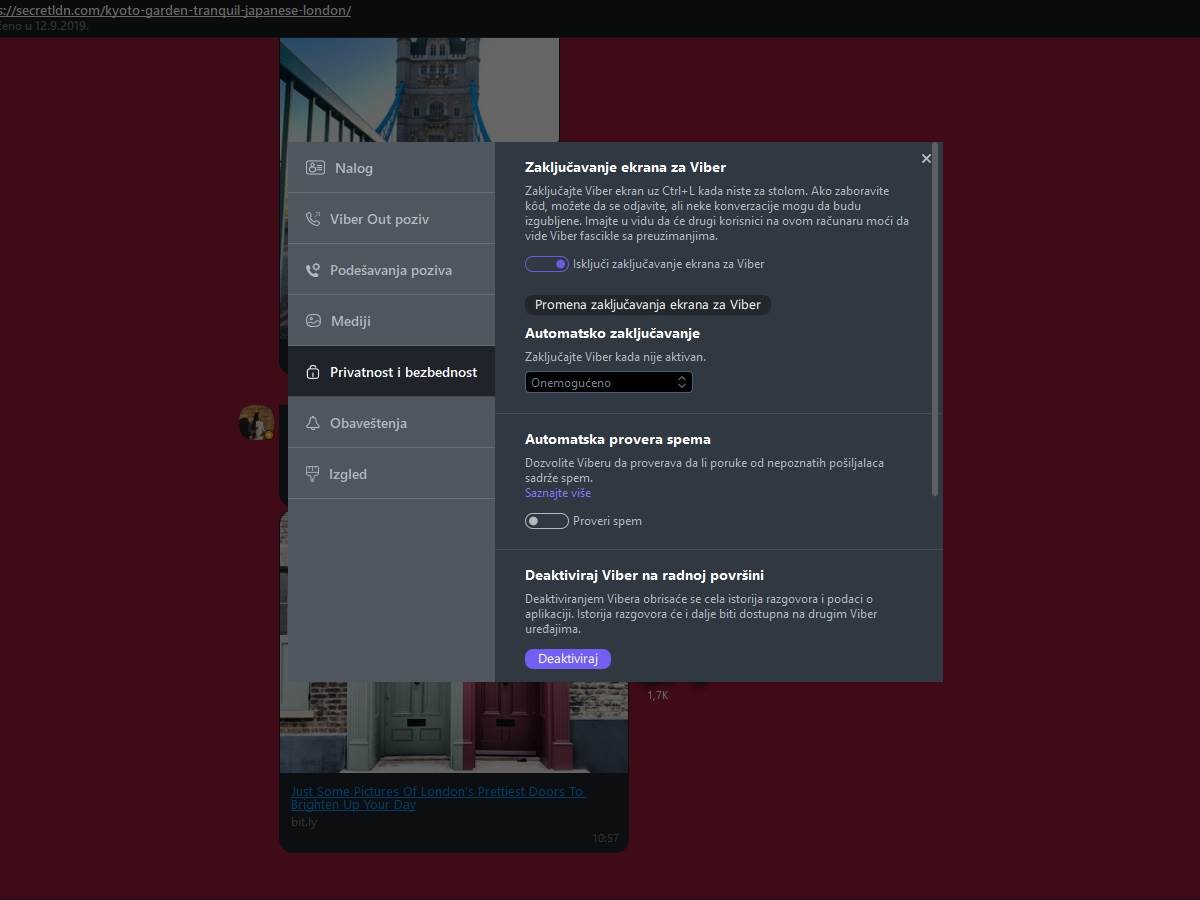Viewport: 1200px width, 900px height.
Task: Open the Onemogućeno auto-lock dropdown
Action: point(608,381)
